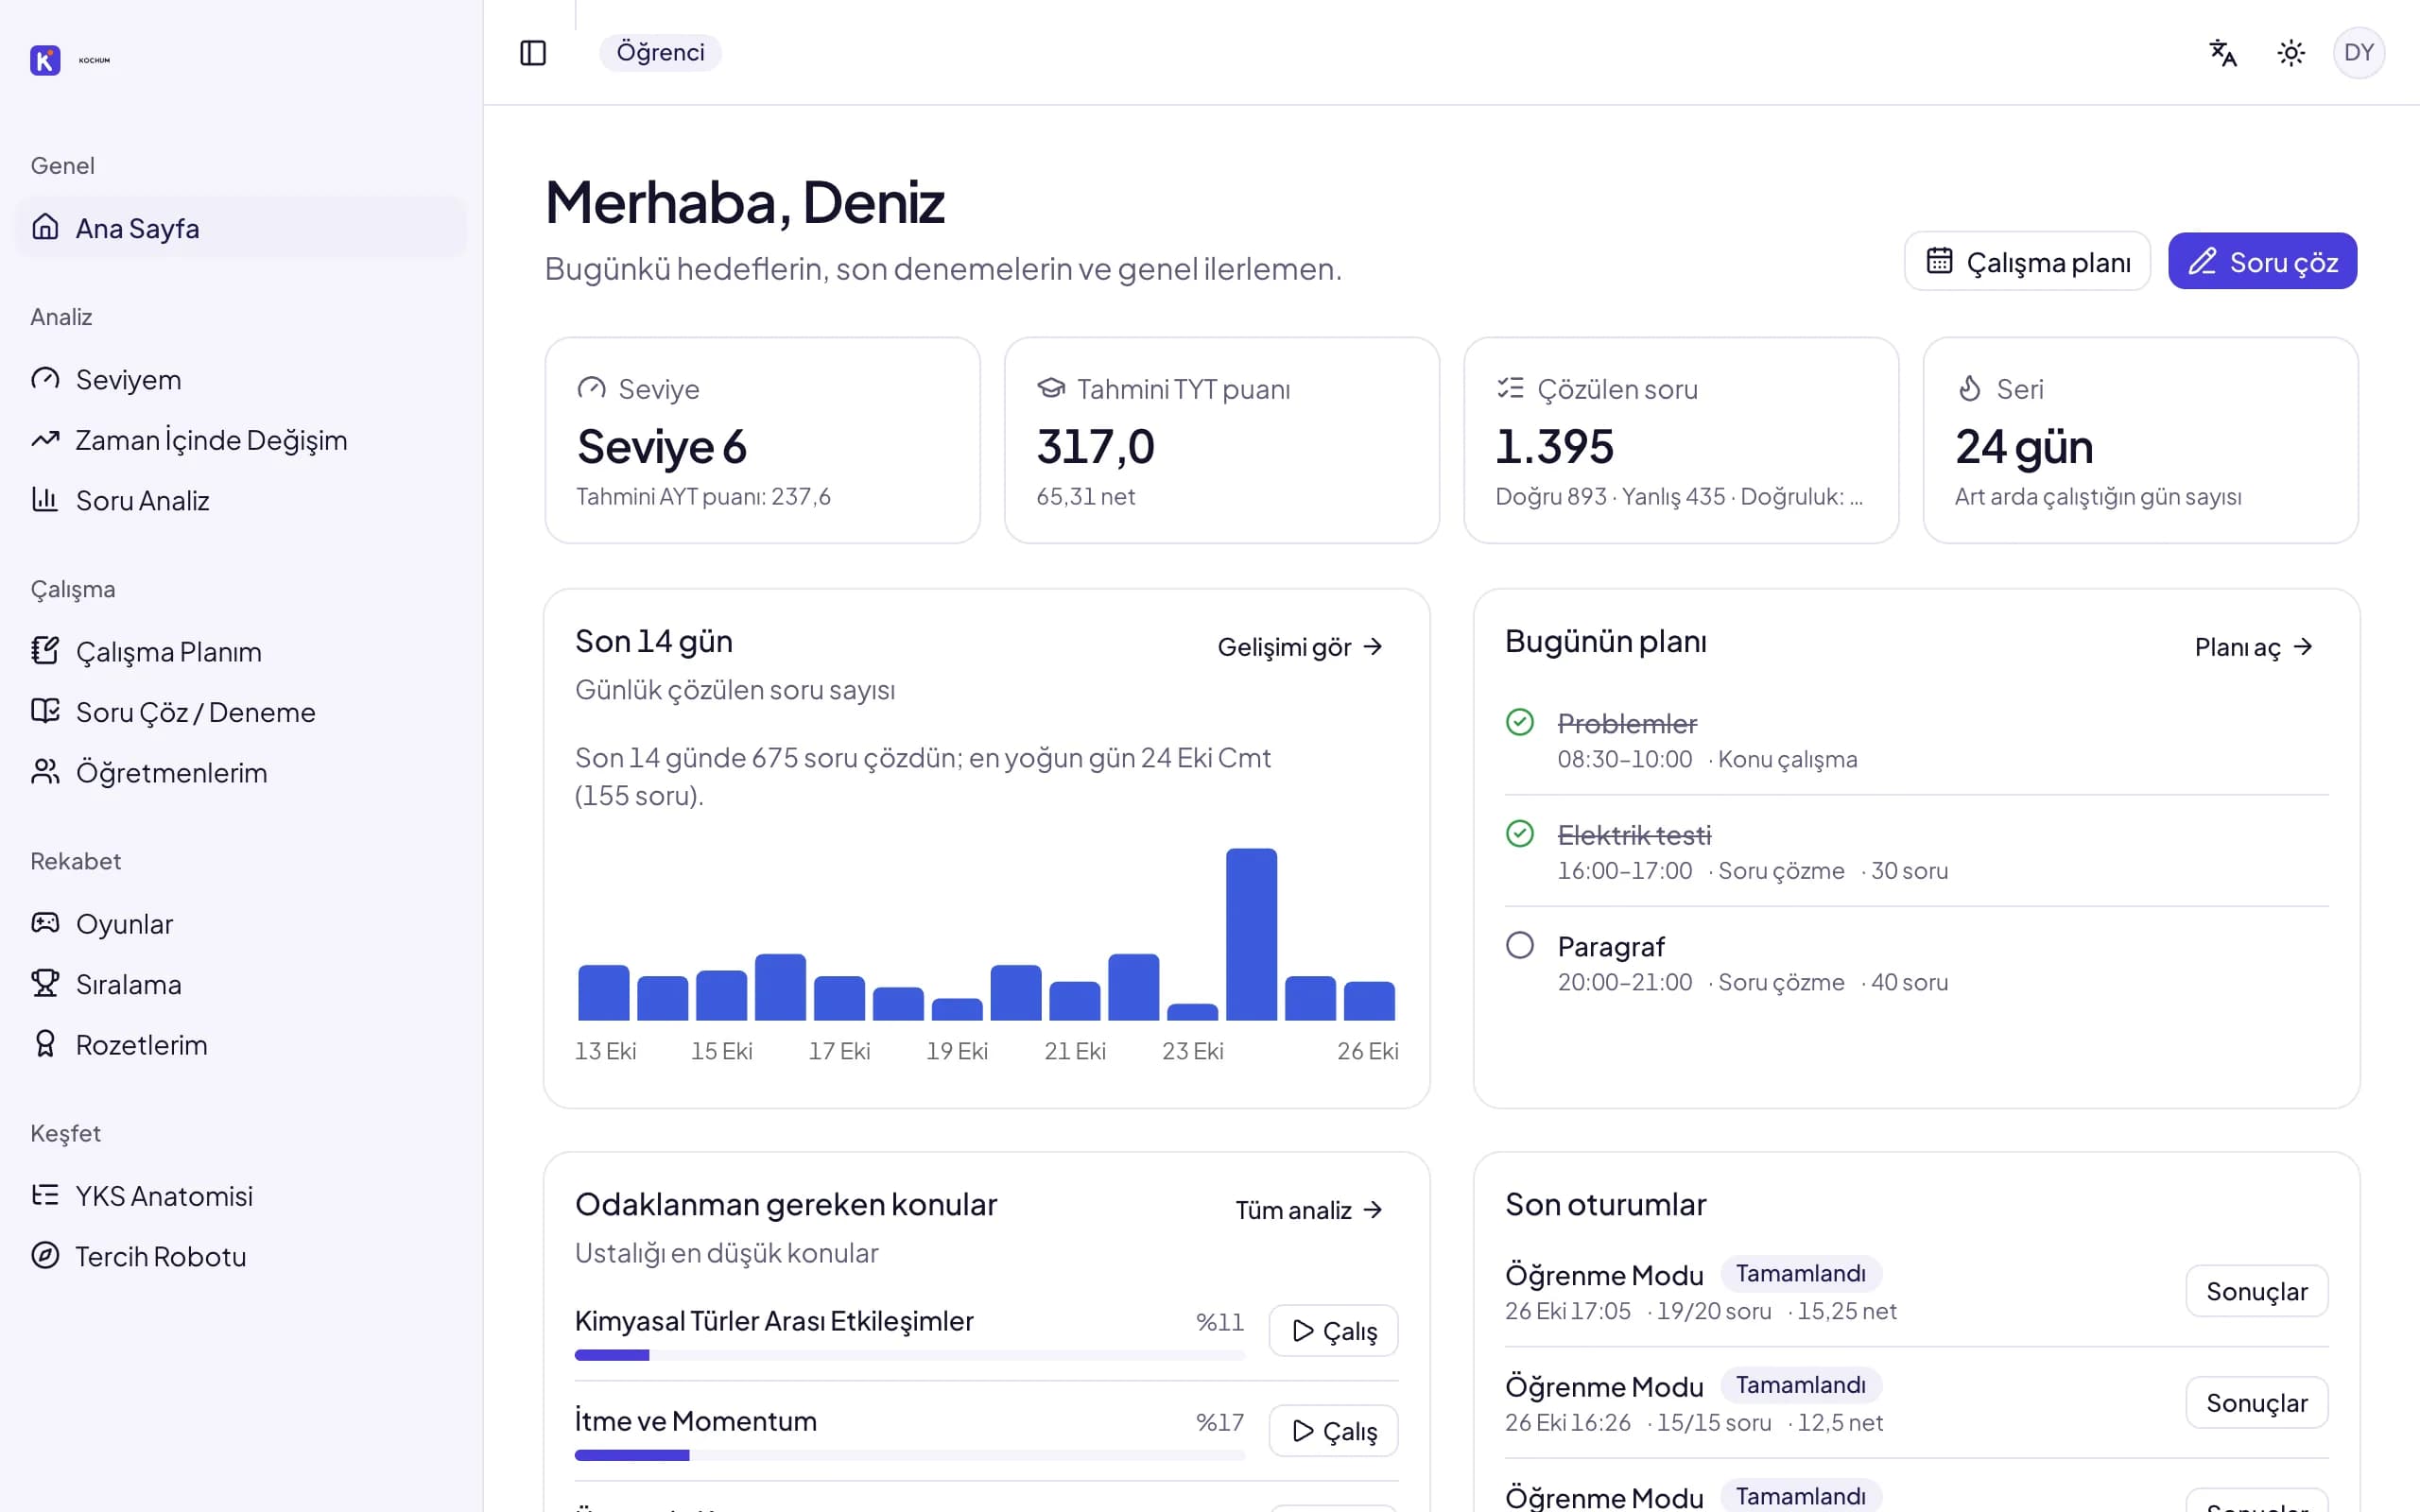Click the Çalışma Planım notebook icon
2420x1512 pixels.
pos(45,651)
